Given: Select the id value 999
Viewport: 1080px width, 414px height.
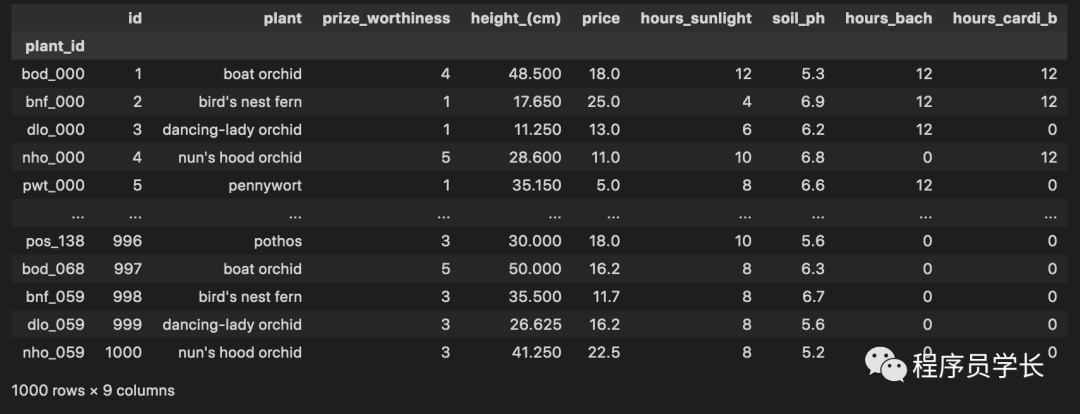Looking at the screenshot, I should pos(127,324).
